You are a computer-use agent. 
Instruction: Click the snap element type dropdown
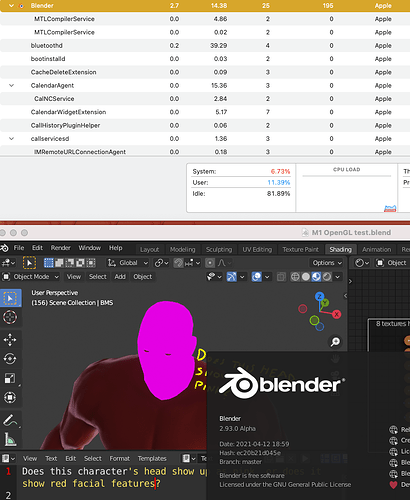coord(193,263)
